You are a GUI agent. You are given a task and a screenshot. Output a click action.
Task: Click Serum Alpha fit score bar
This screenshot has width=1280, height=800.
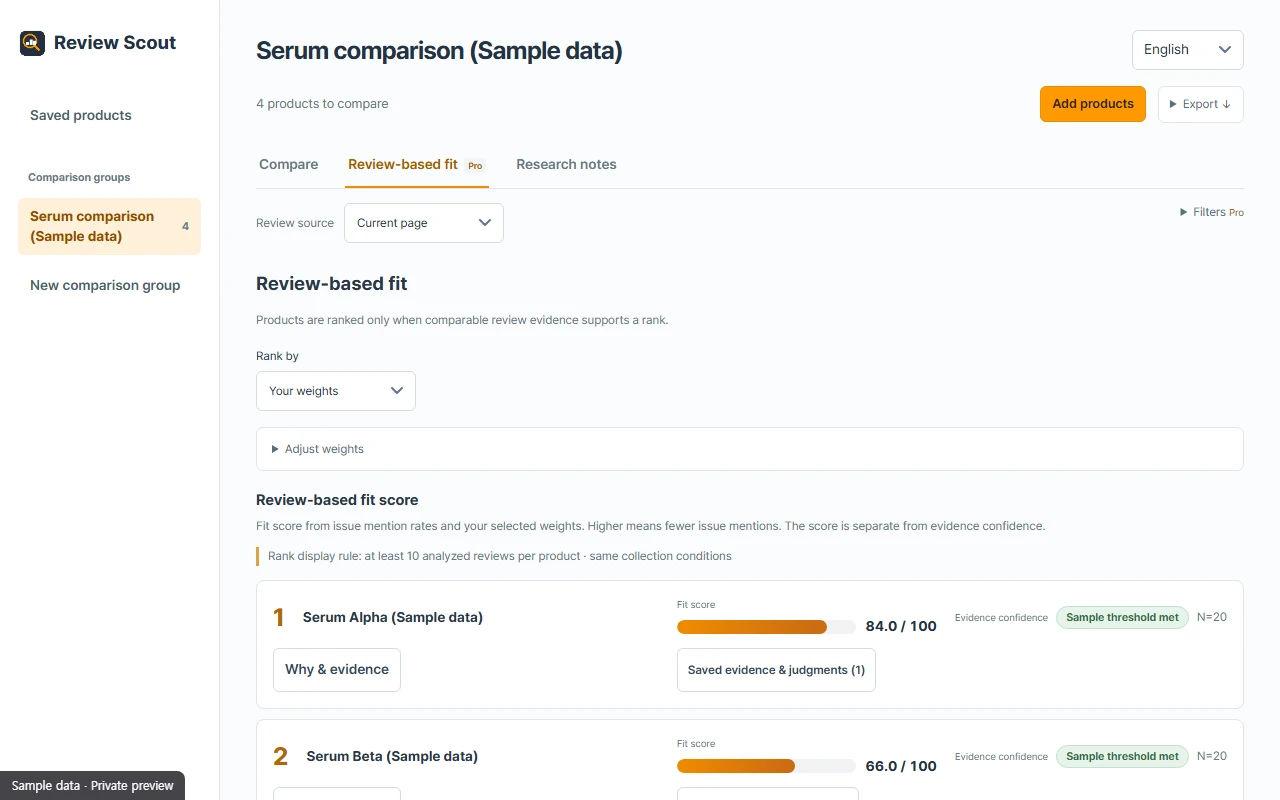pos(766,627)
